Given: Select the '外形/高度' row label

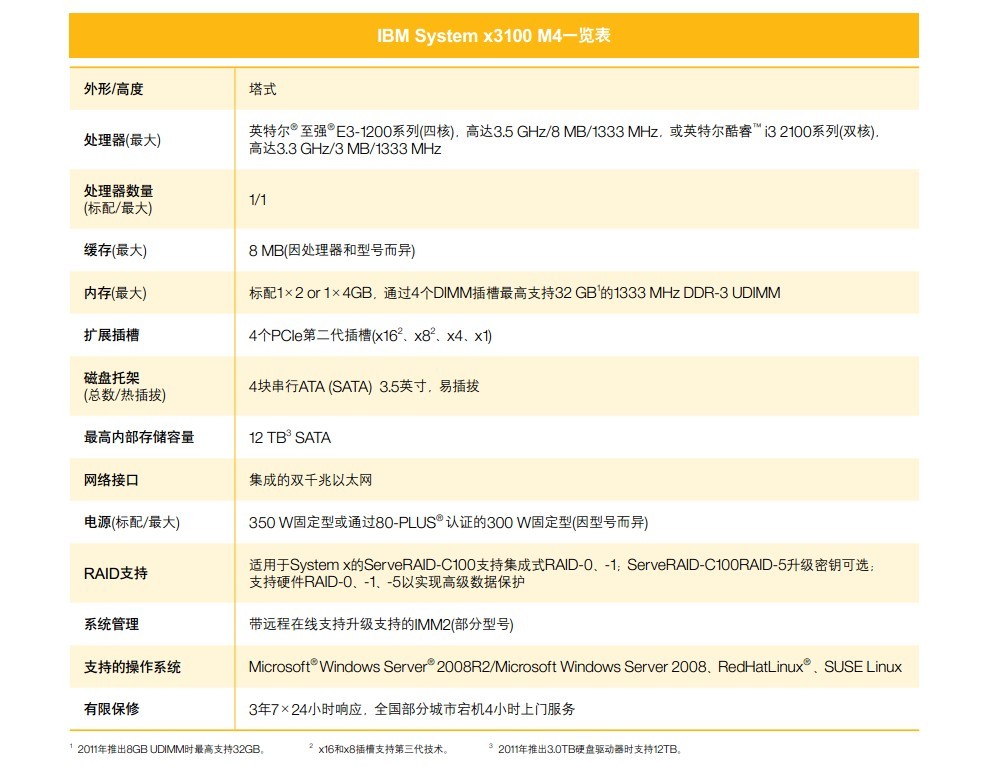Looking at the screenshot, I should pyautogui.click(x=114, y=89).
